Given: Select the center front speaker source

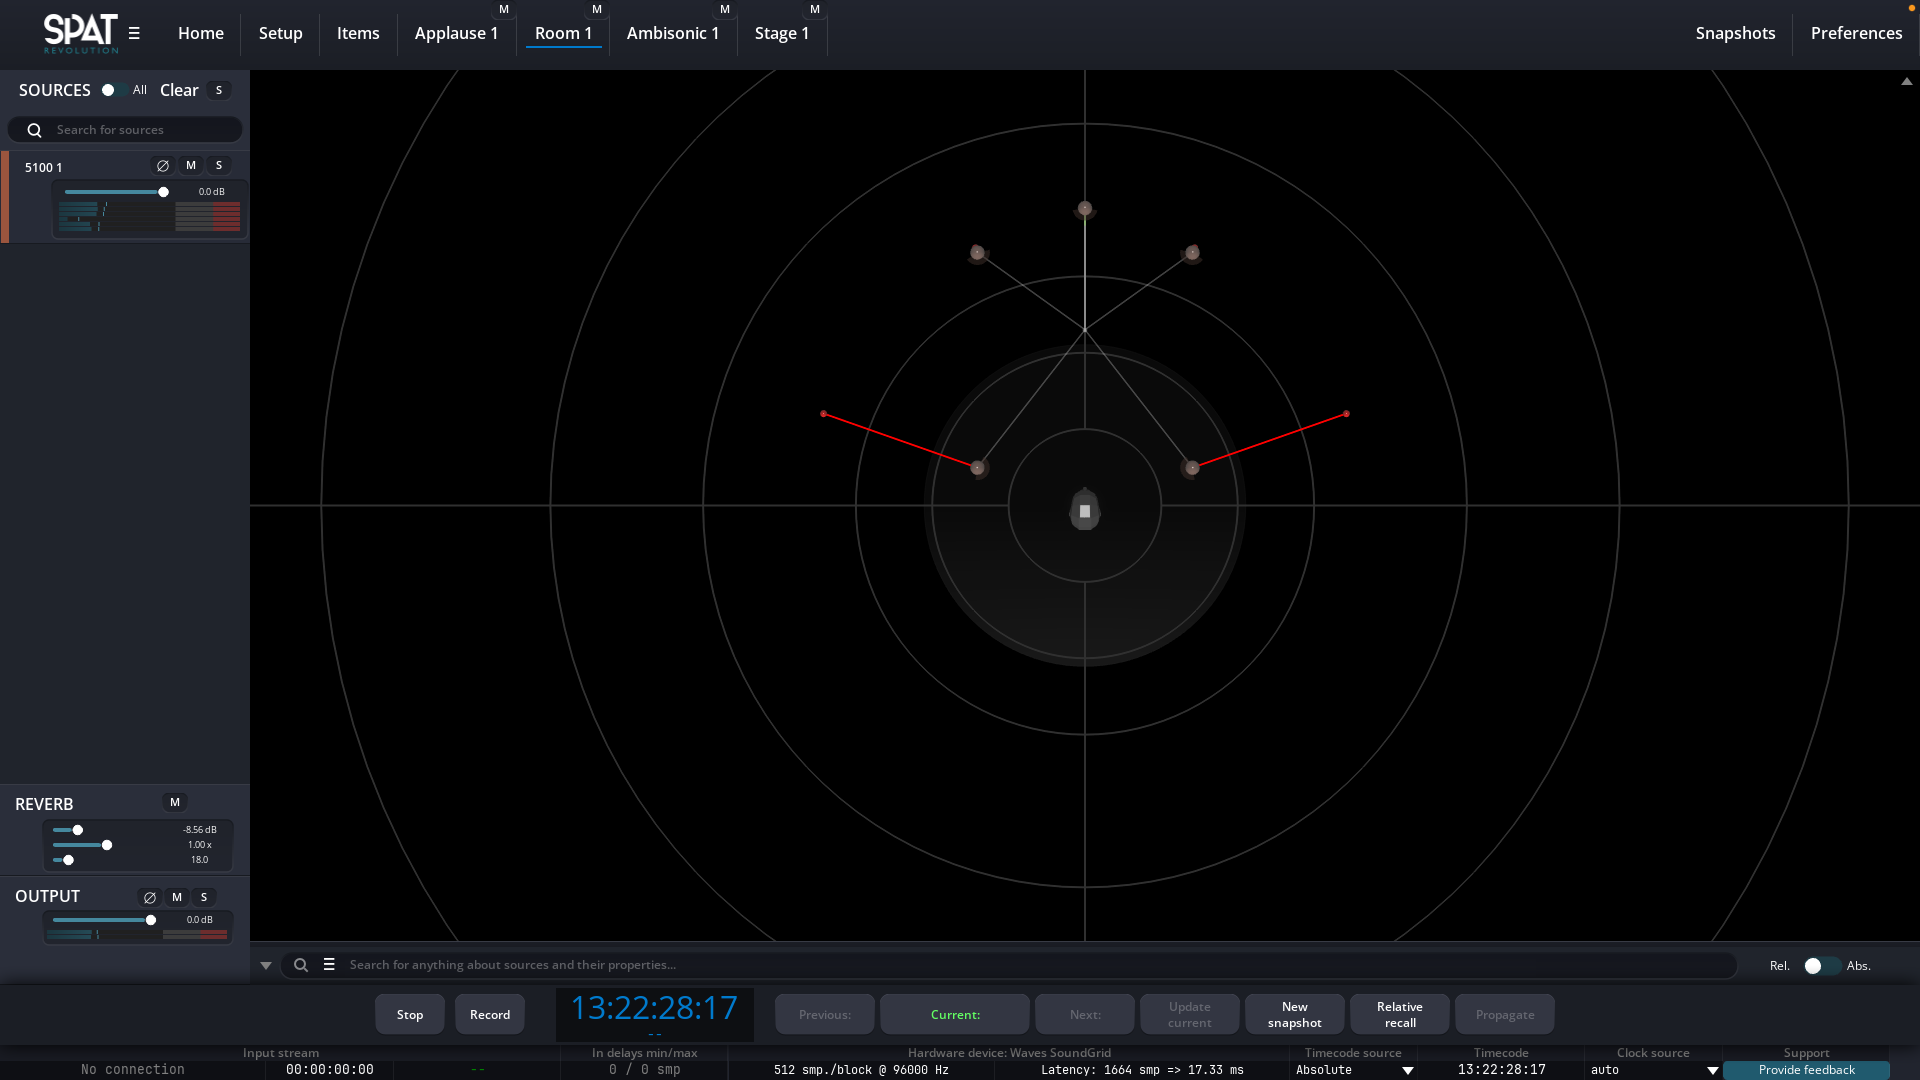Looking at the screenshot, I should click(1085, 209).
